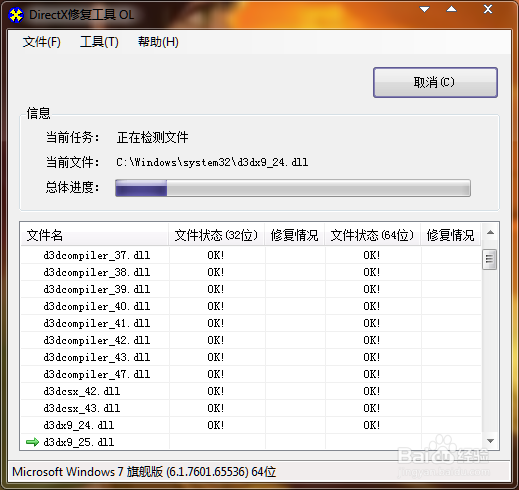
Task: Select the d3dcompiler_42.dll row
Action: pos(251,340)
